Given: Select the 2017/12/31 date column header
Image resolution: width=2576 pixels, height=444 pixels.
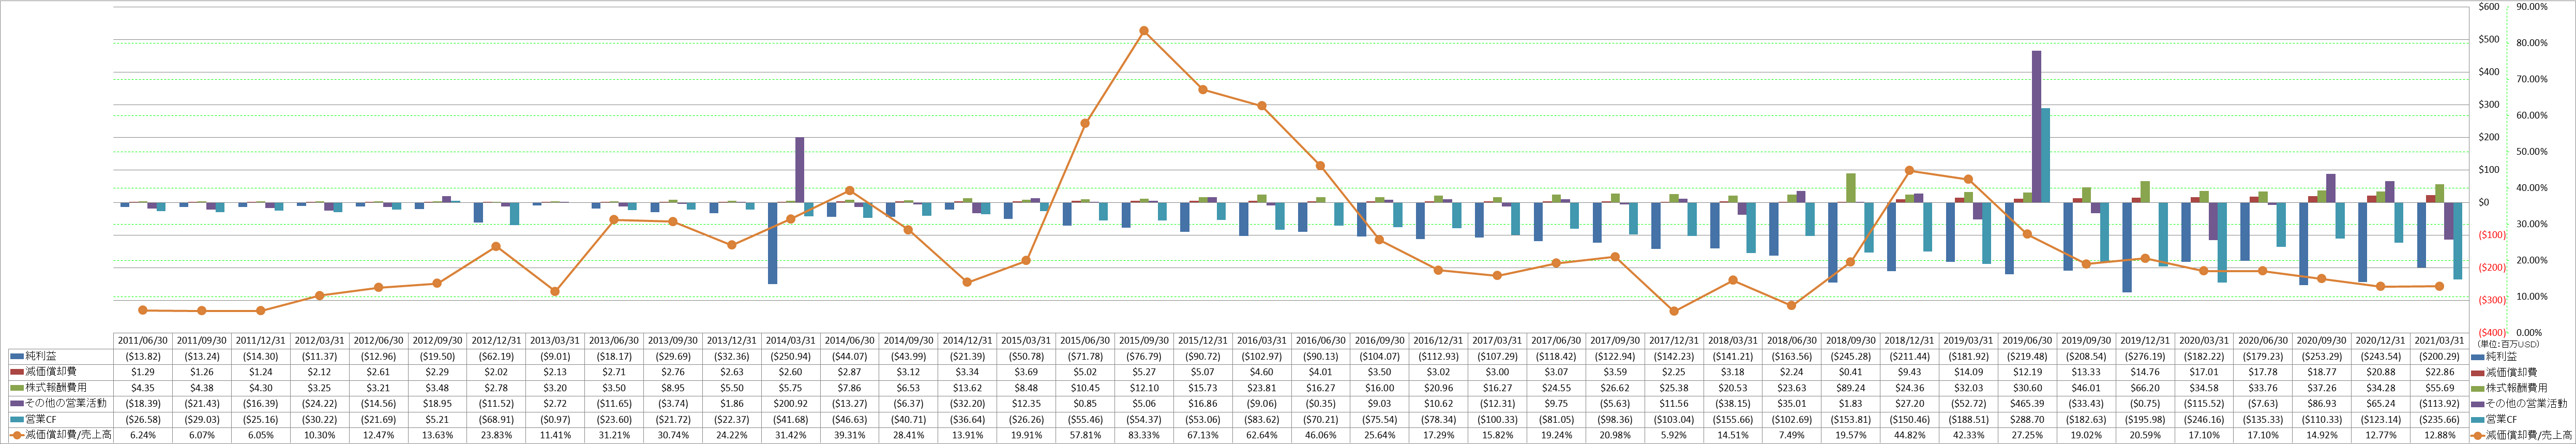Looking at the screenshot, I should [x=1673, y=341].
